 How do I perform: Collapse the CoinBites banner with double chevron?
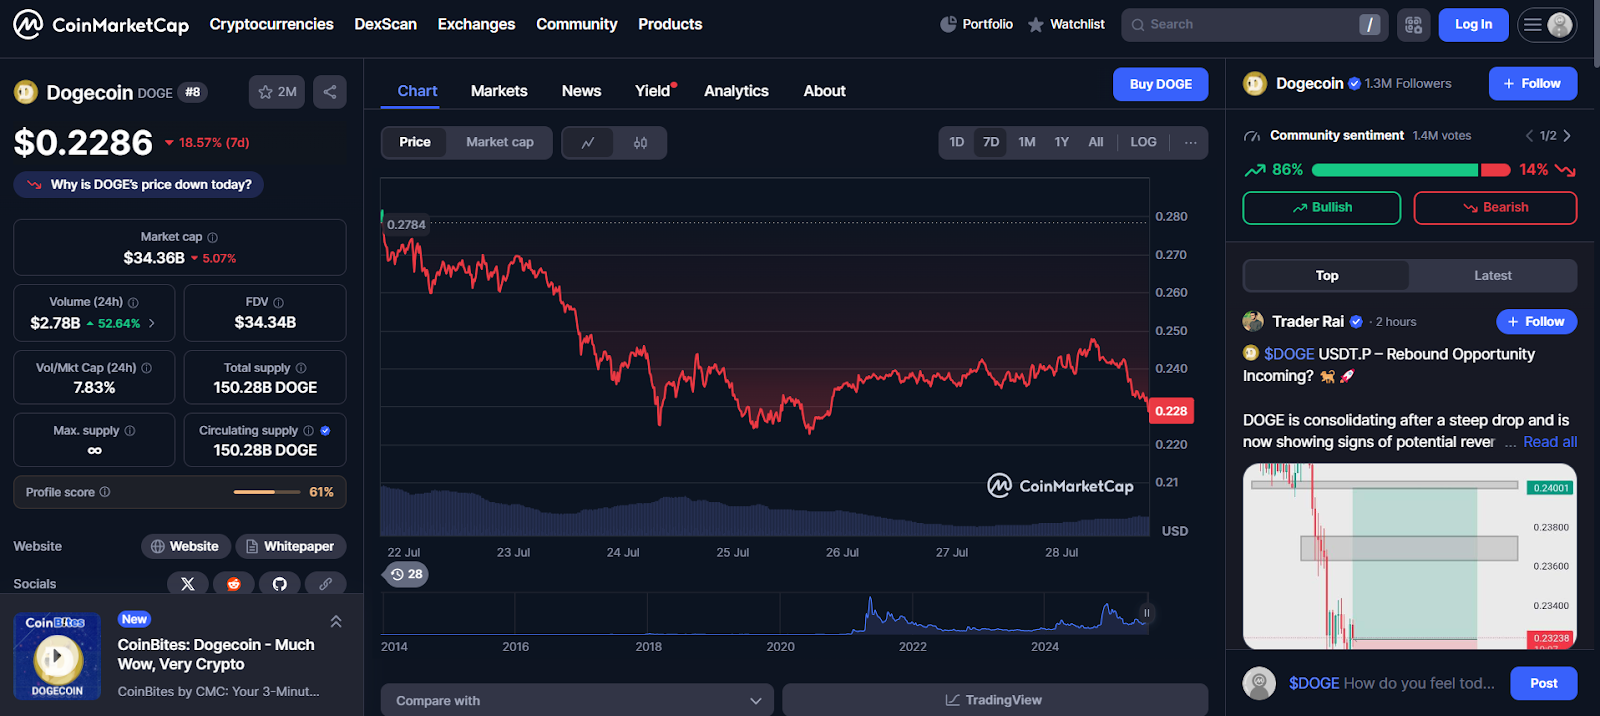click(336, 622)
